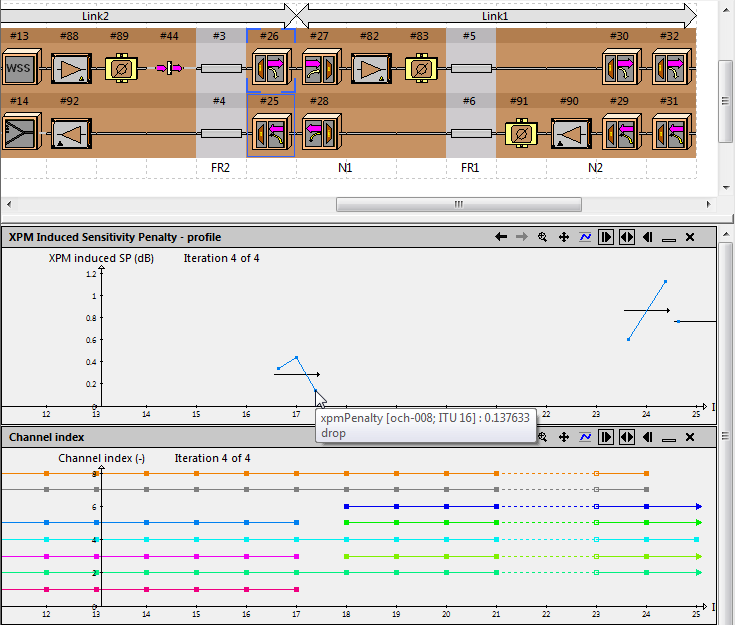Click back arrow in XPM panel toolbar

tap(501, 237)
